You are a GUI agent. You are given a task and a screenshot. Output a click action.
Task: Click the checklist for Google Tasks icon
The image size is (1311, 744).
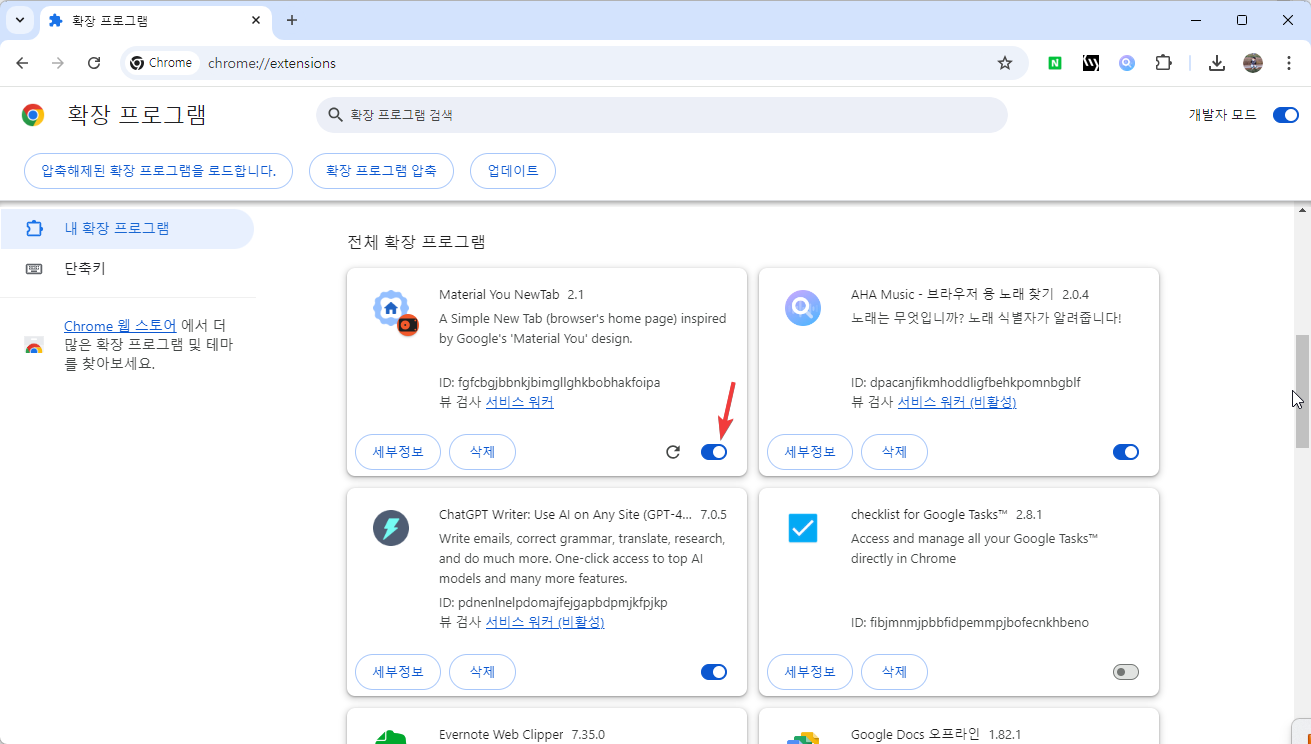click(803, 528)
